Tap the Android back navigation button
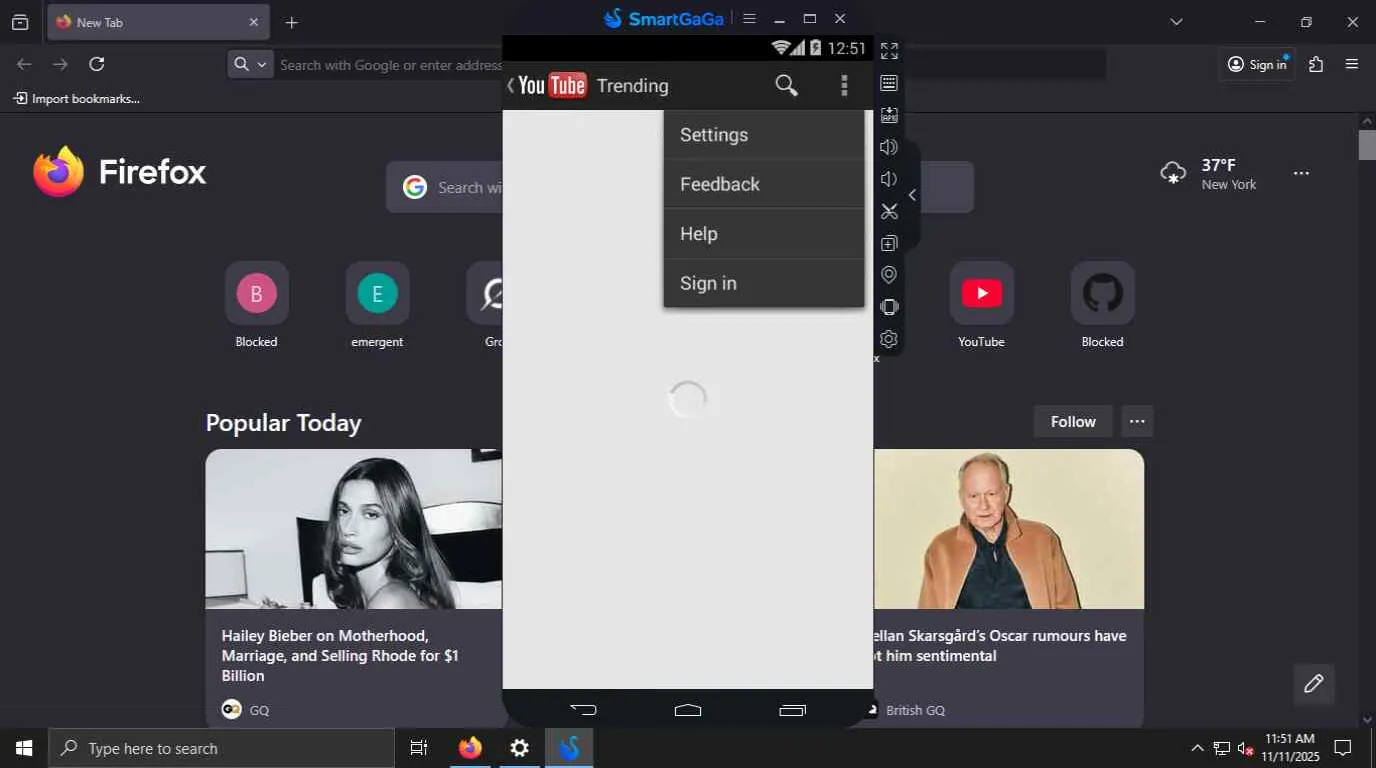Image resolution: width=1376 pixels, height=768 pixels. point(583,710)
